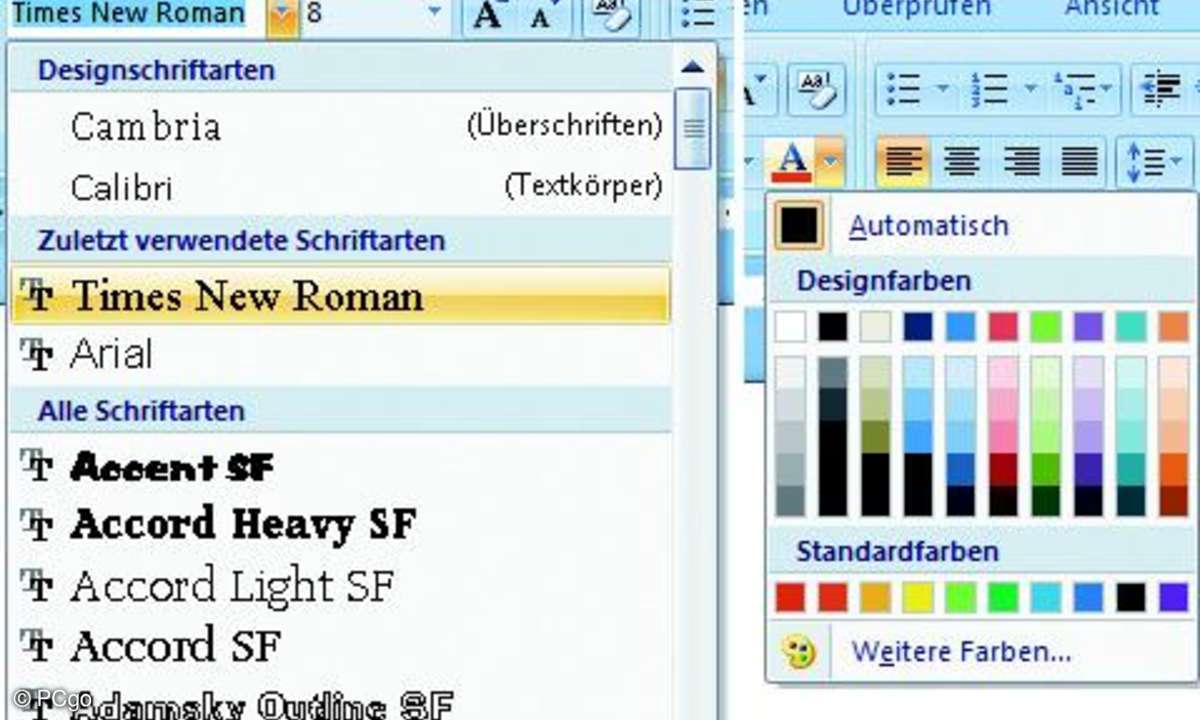Select Times New Roman in the font list
1200x720 pixels.
tap(340, 296)
